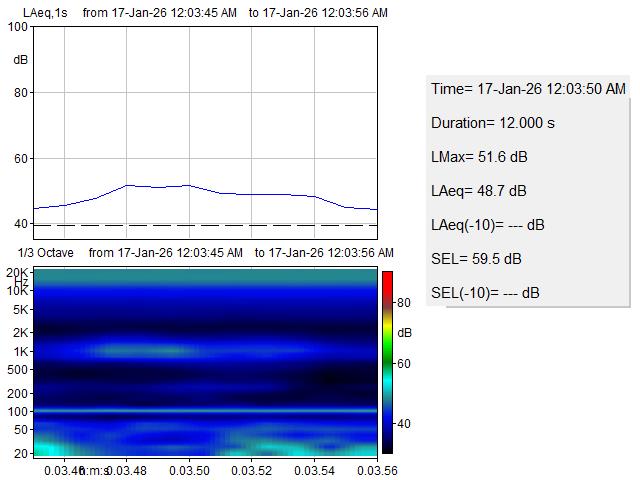This screenshot has height=480, width=640.
Task: Select the peak of the blue LAeq curve
Action: [127, 185]
